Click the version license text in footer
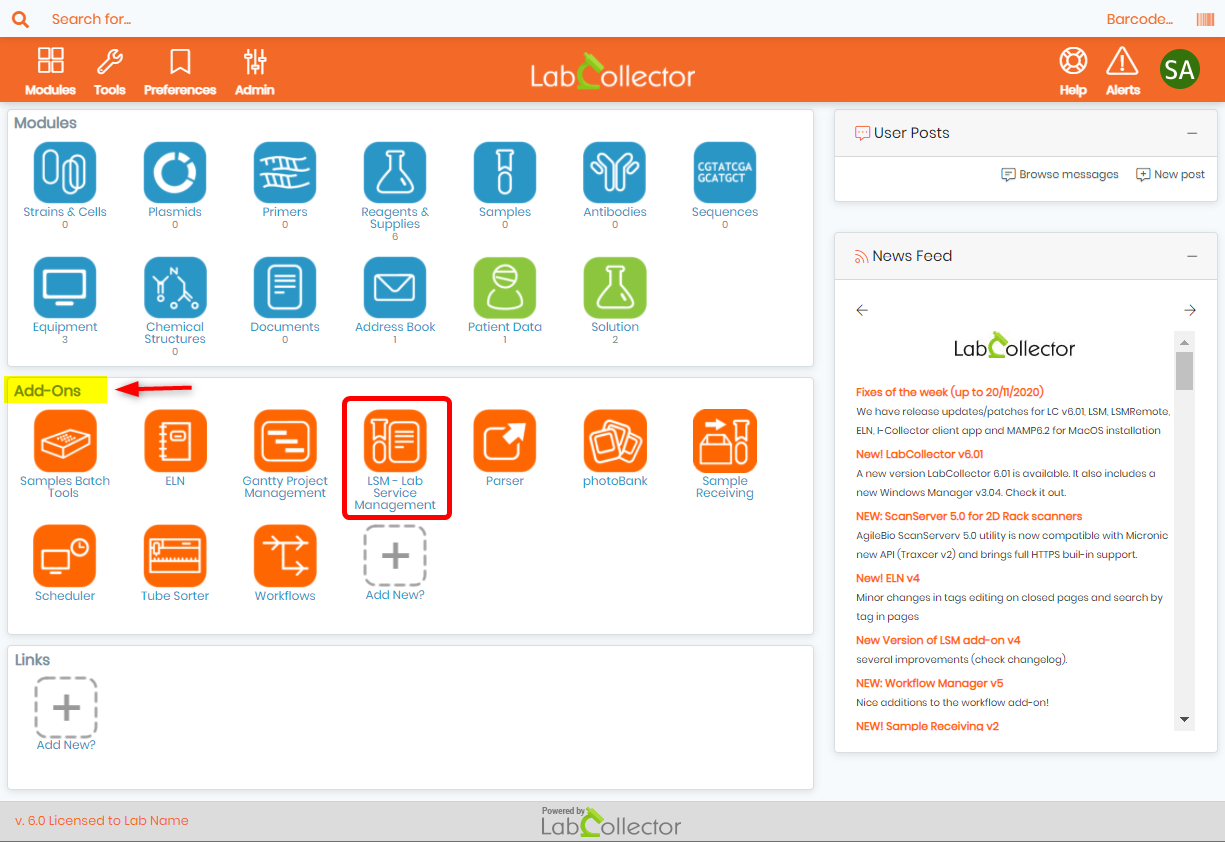 [x=102, y=821]
